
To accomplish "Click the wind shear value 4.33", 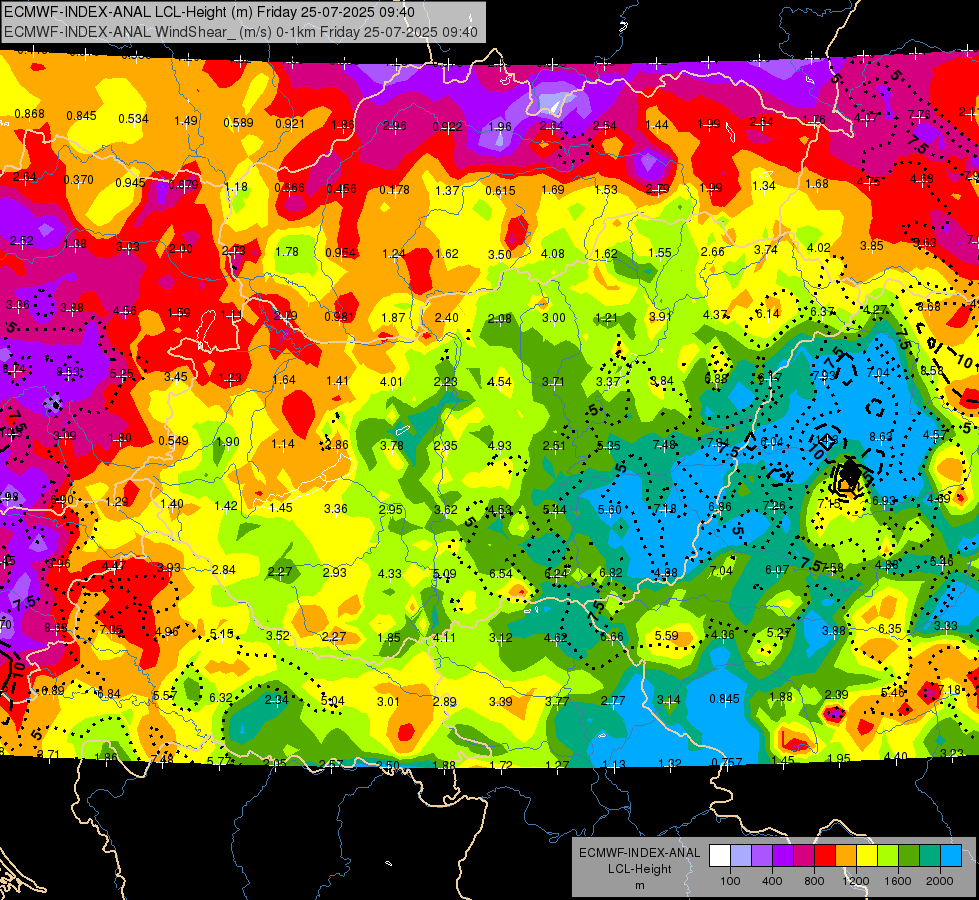I will (390, 573).
